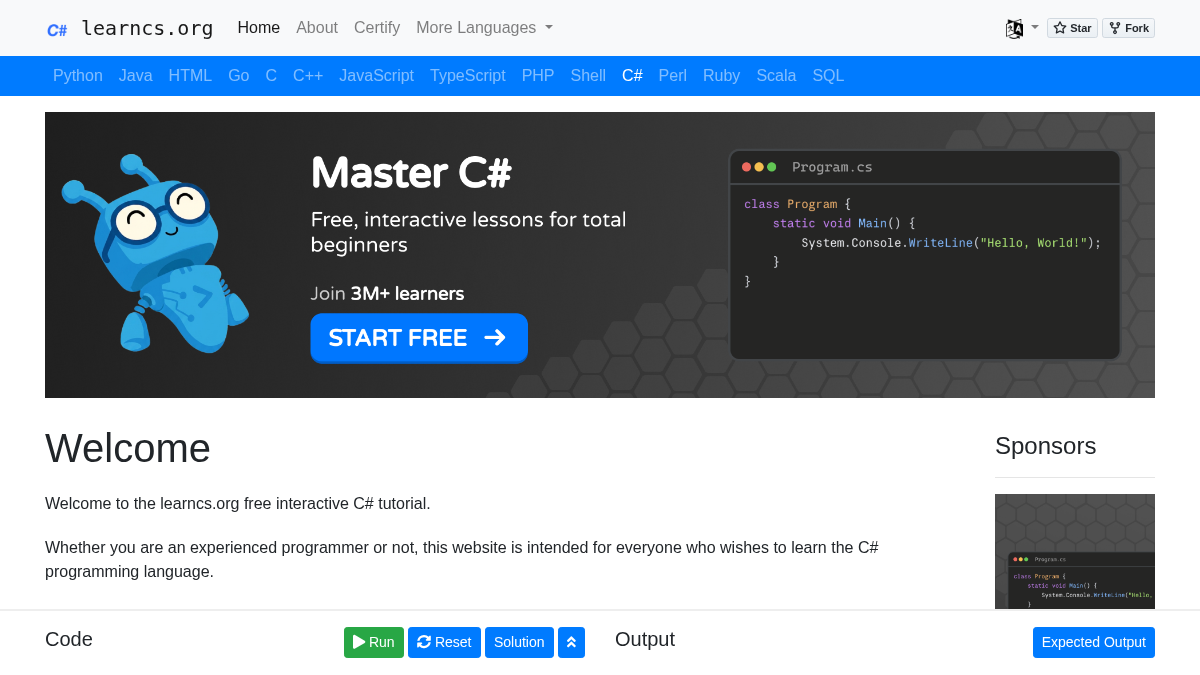The width and height of the screenshot is (1200, 675).
Task: Fork the repository on GitHub
Action: [x=1128, y=28]
